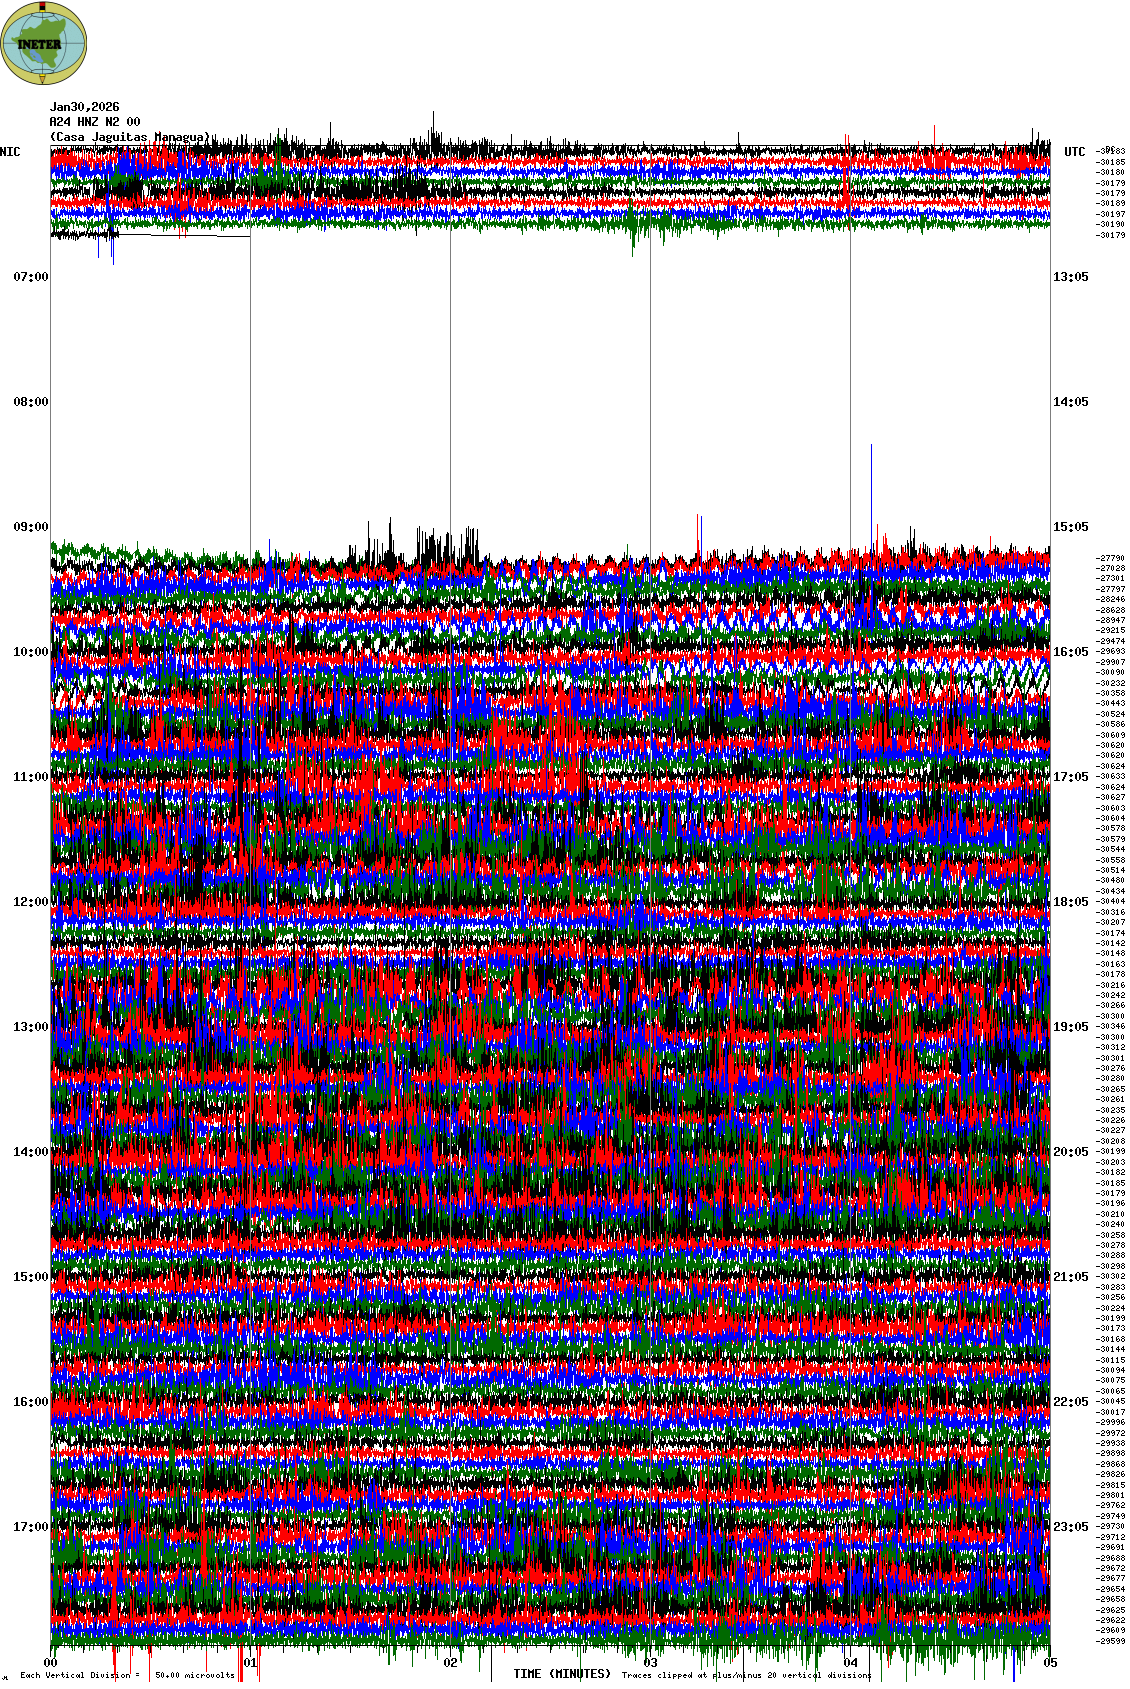Click the UTC timezone header
This screenshot has height=1689, width=1130.
click(x=1074, y=152)
